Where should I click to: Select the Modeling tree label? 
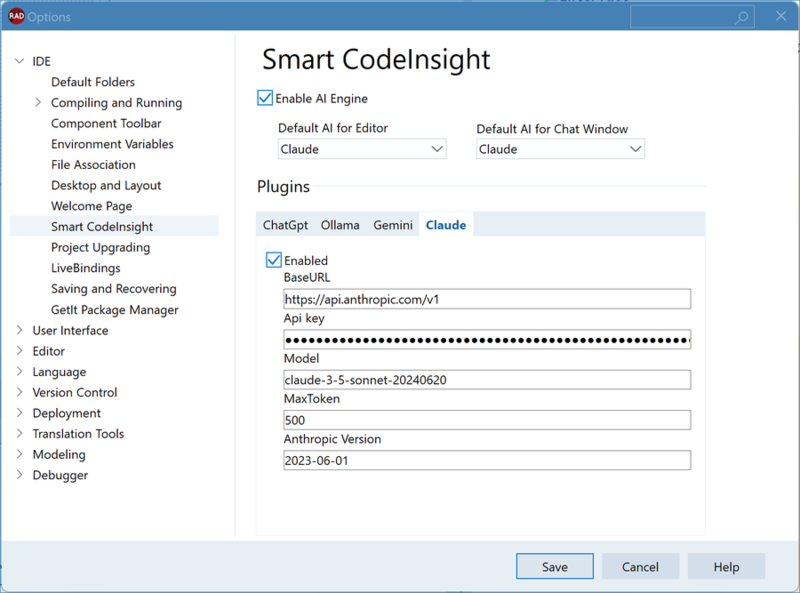click(x=59, y=454)
